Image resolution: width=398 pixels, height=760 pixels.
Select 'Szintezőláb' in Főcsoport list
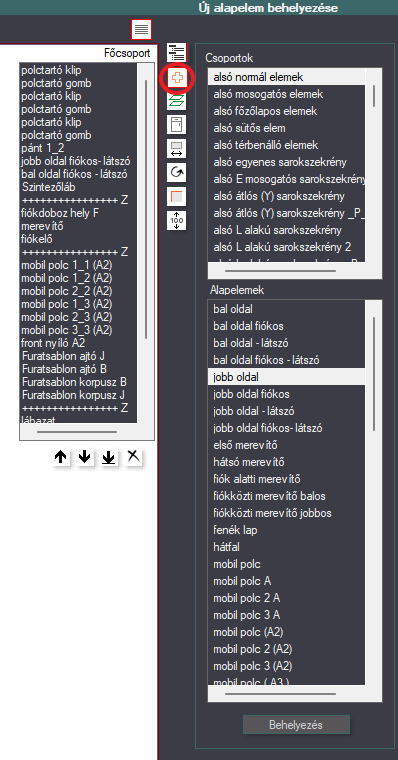click(x=79, y=187)
